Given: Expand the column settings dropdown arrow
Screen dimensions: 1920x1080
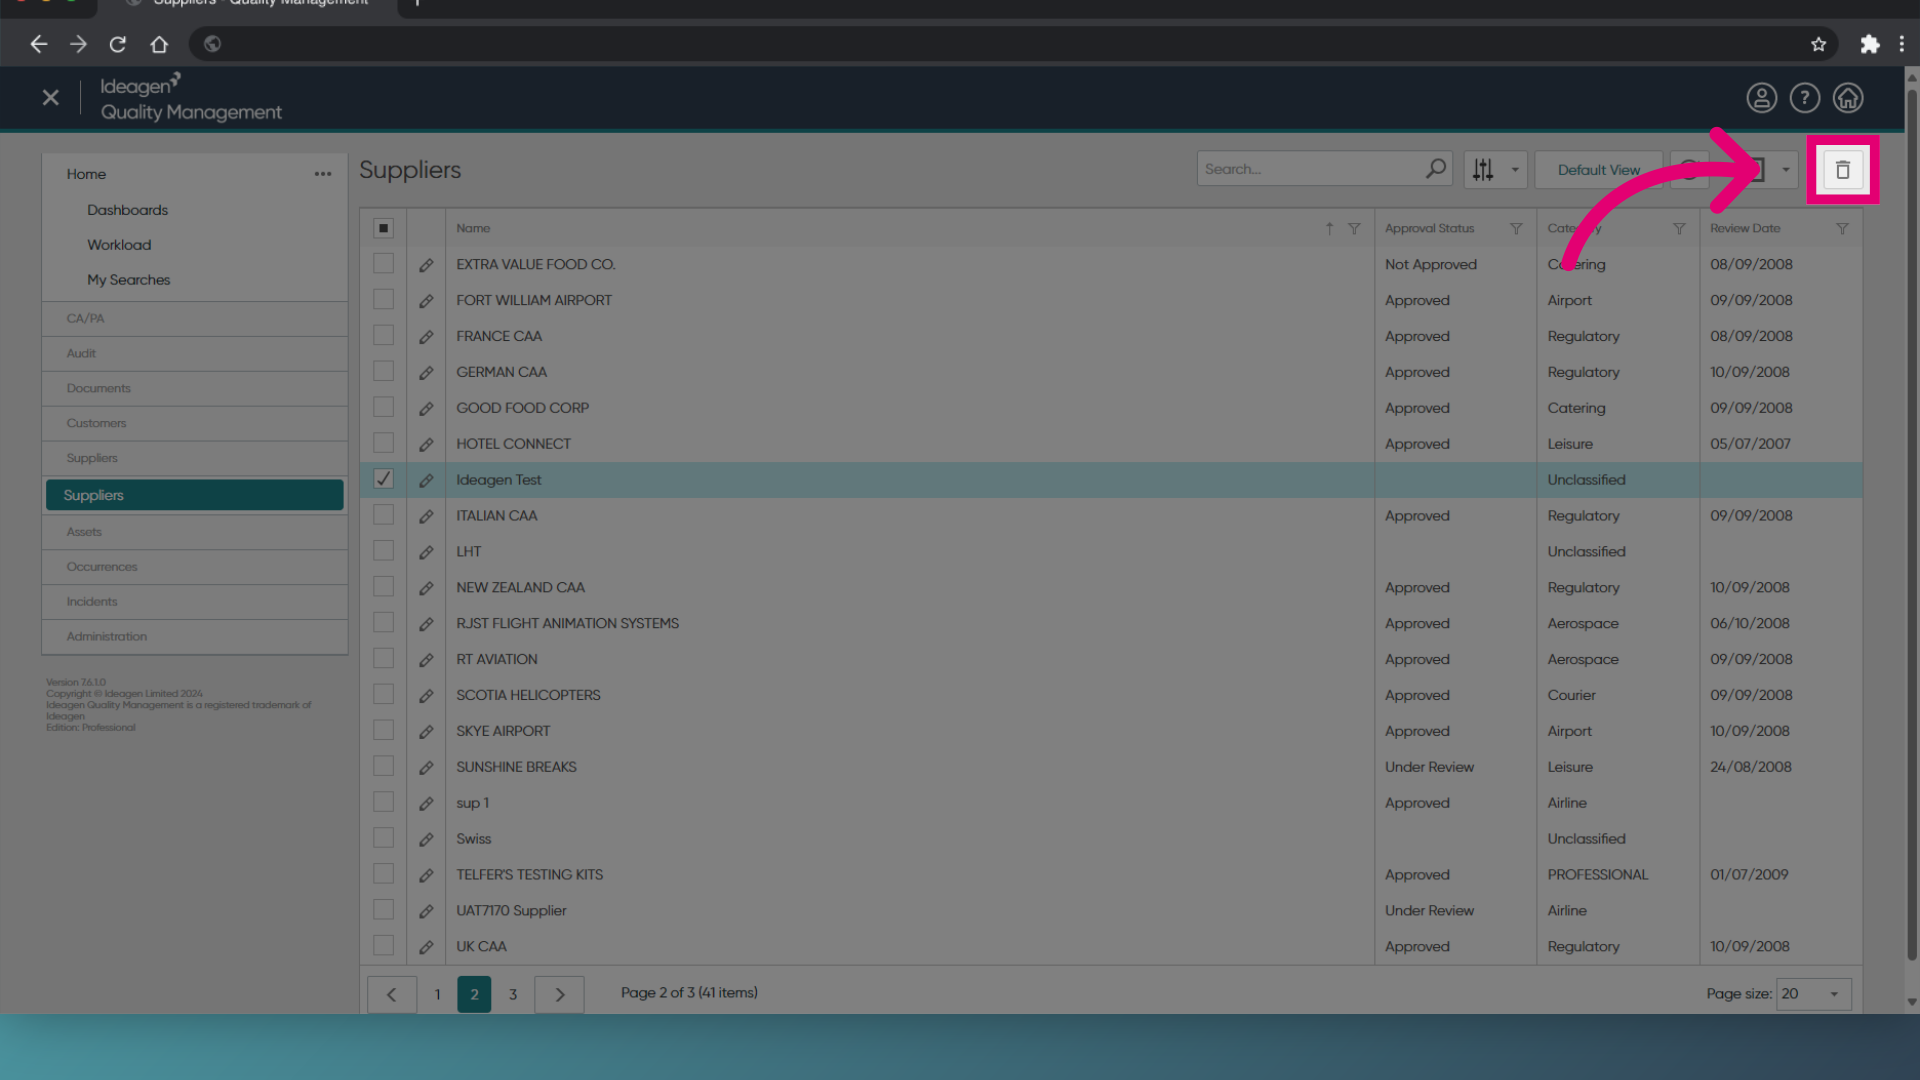Looking at the screenshot, I should pyautogui.click(x=1514, y=170).
